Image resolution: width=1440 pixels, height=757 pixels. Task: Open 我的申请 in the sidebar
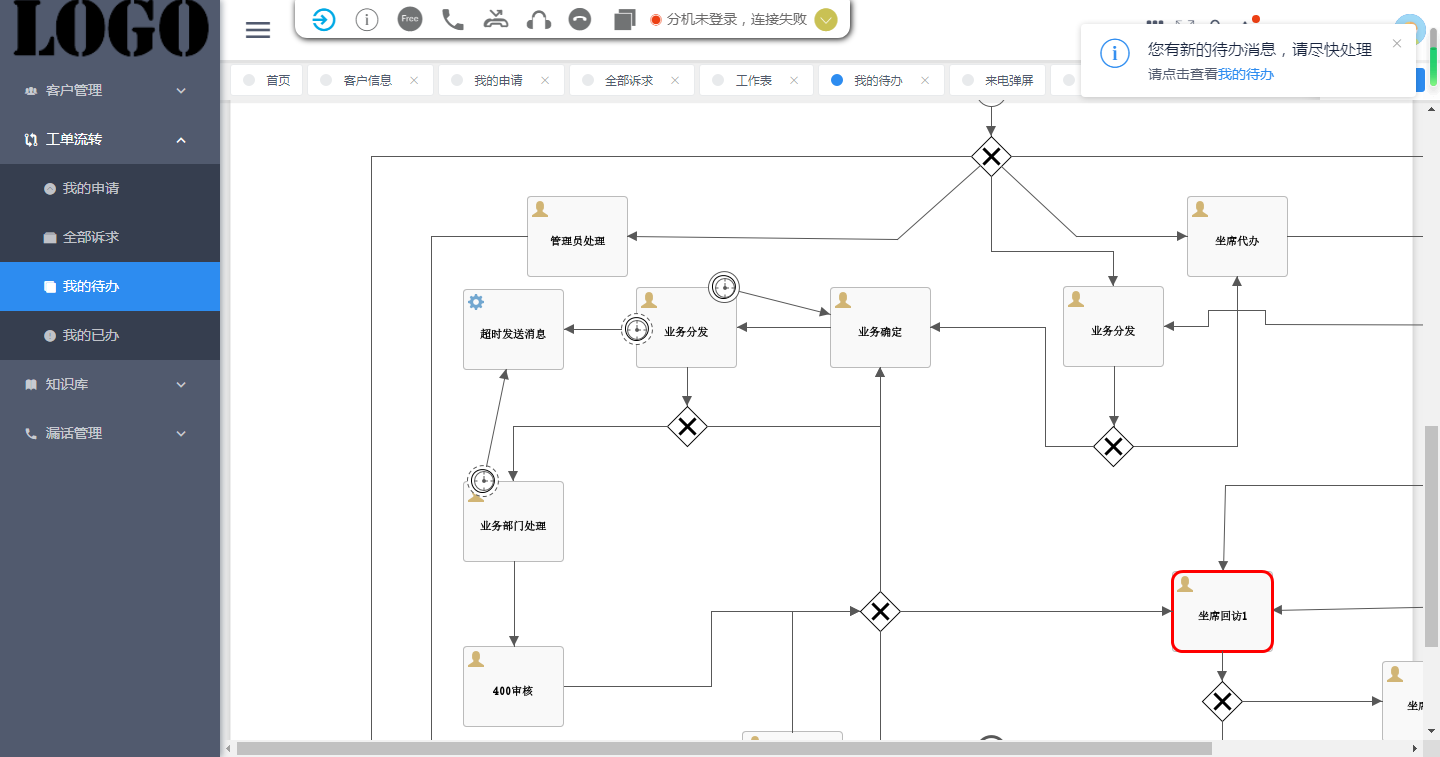[110, 188]
